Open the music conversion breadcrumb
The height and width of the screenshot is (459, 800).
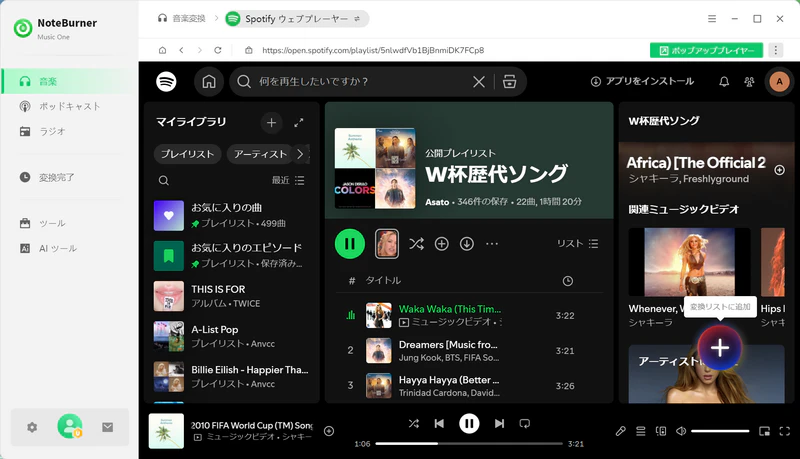[182, 19]
